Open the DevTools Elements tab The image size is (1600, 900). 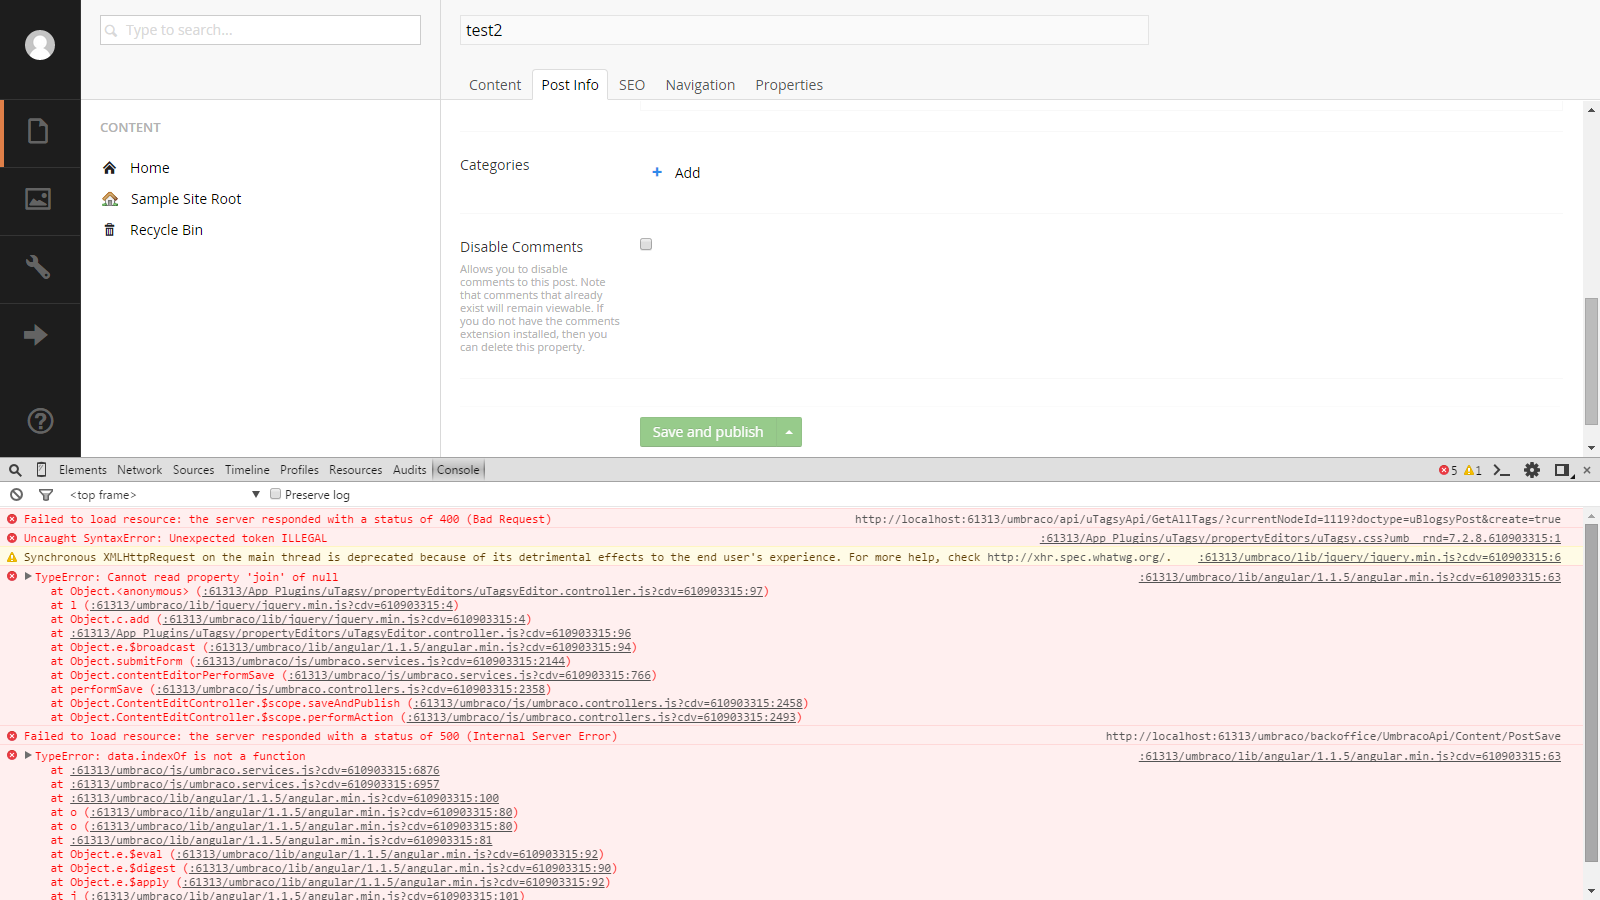(83, 470)
